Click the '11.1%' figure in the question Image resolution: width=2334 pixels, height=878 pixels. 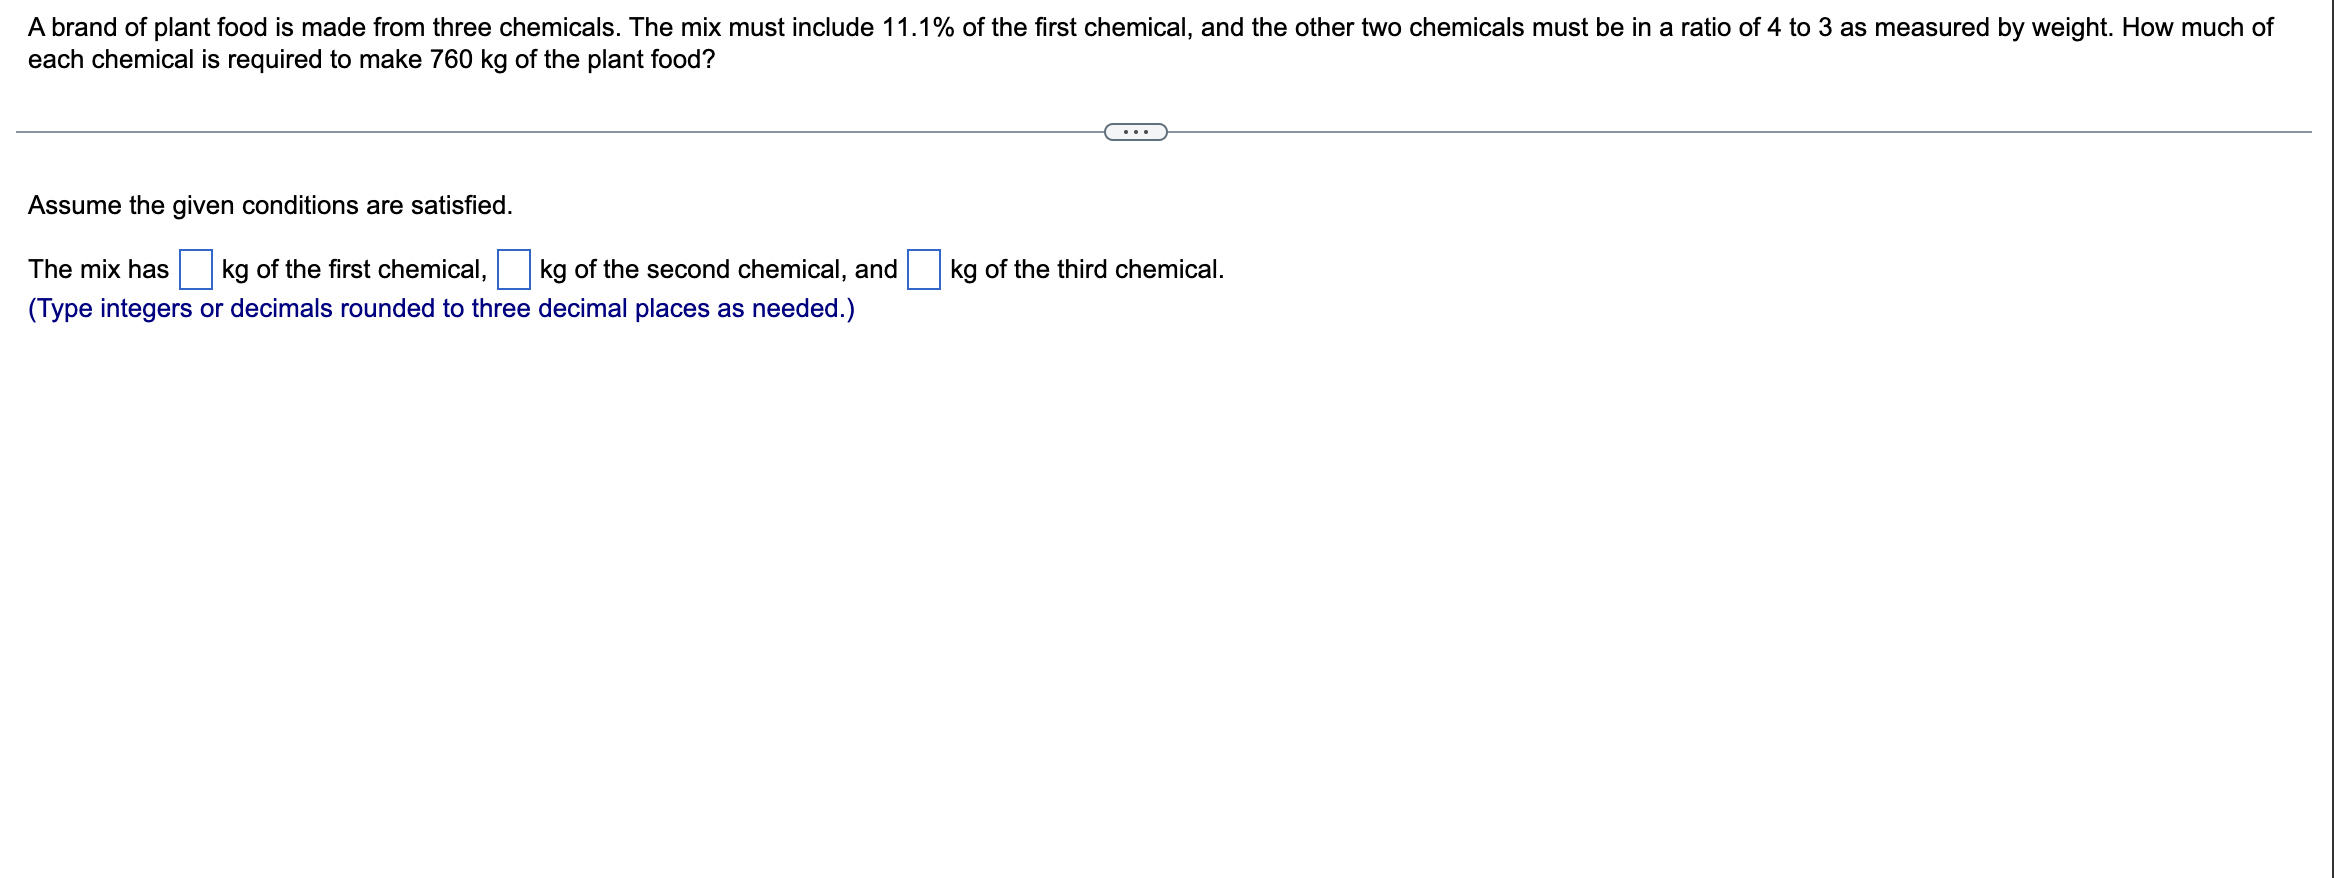pos(913,28)
